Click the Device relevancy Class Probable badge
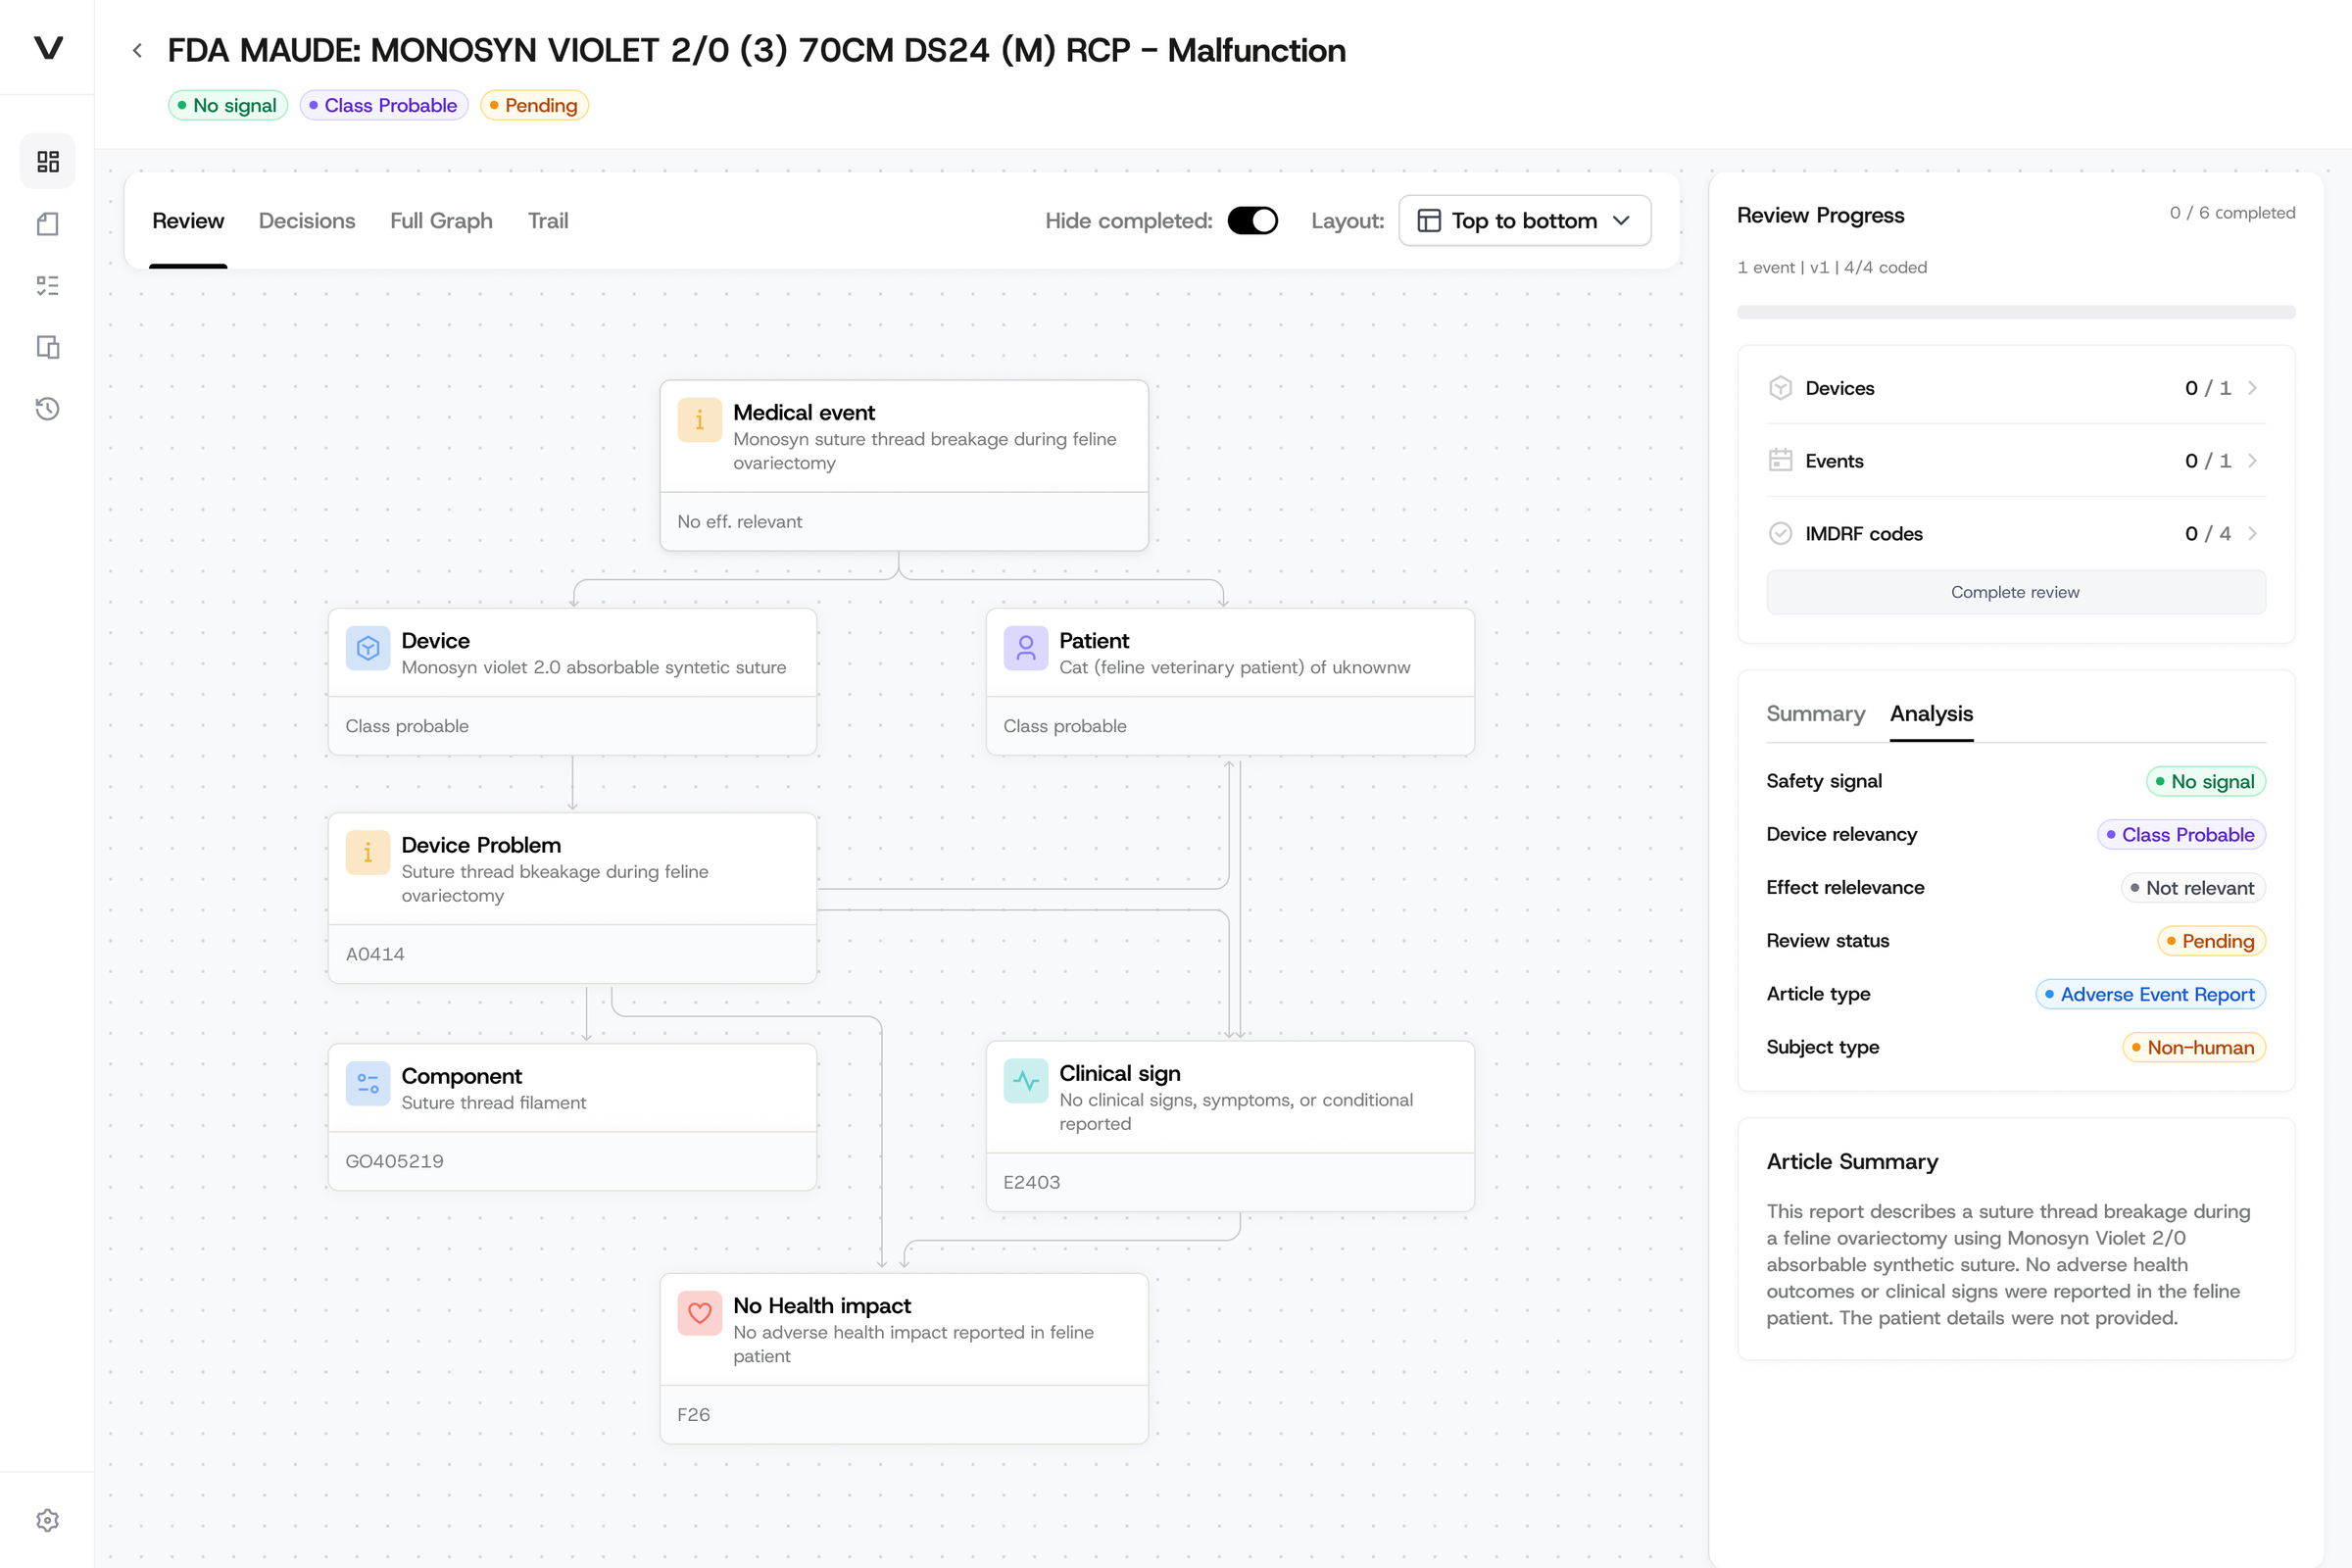The width and height of the screenshot is (2352, 1568). click(x=2181, y=834)
